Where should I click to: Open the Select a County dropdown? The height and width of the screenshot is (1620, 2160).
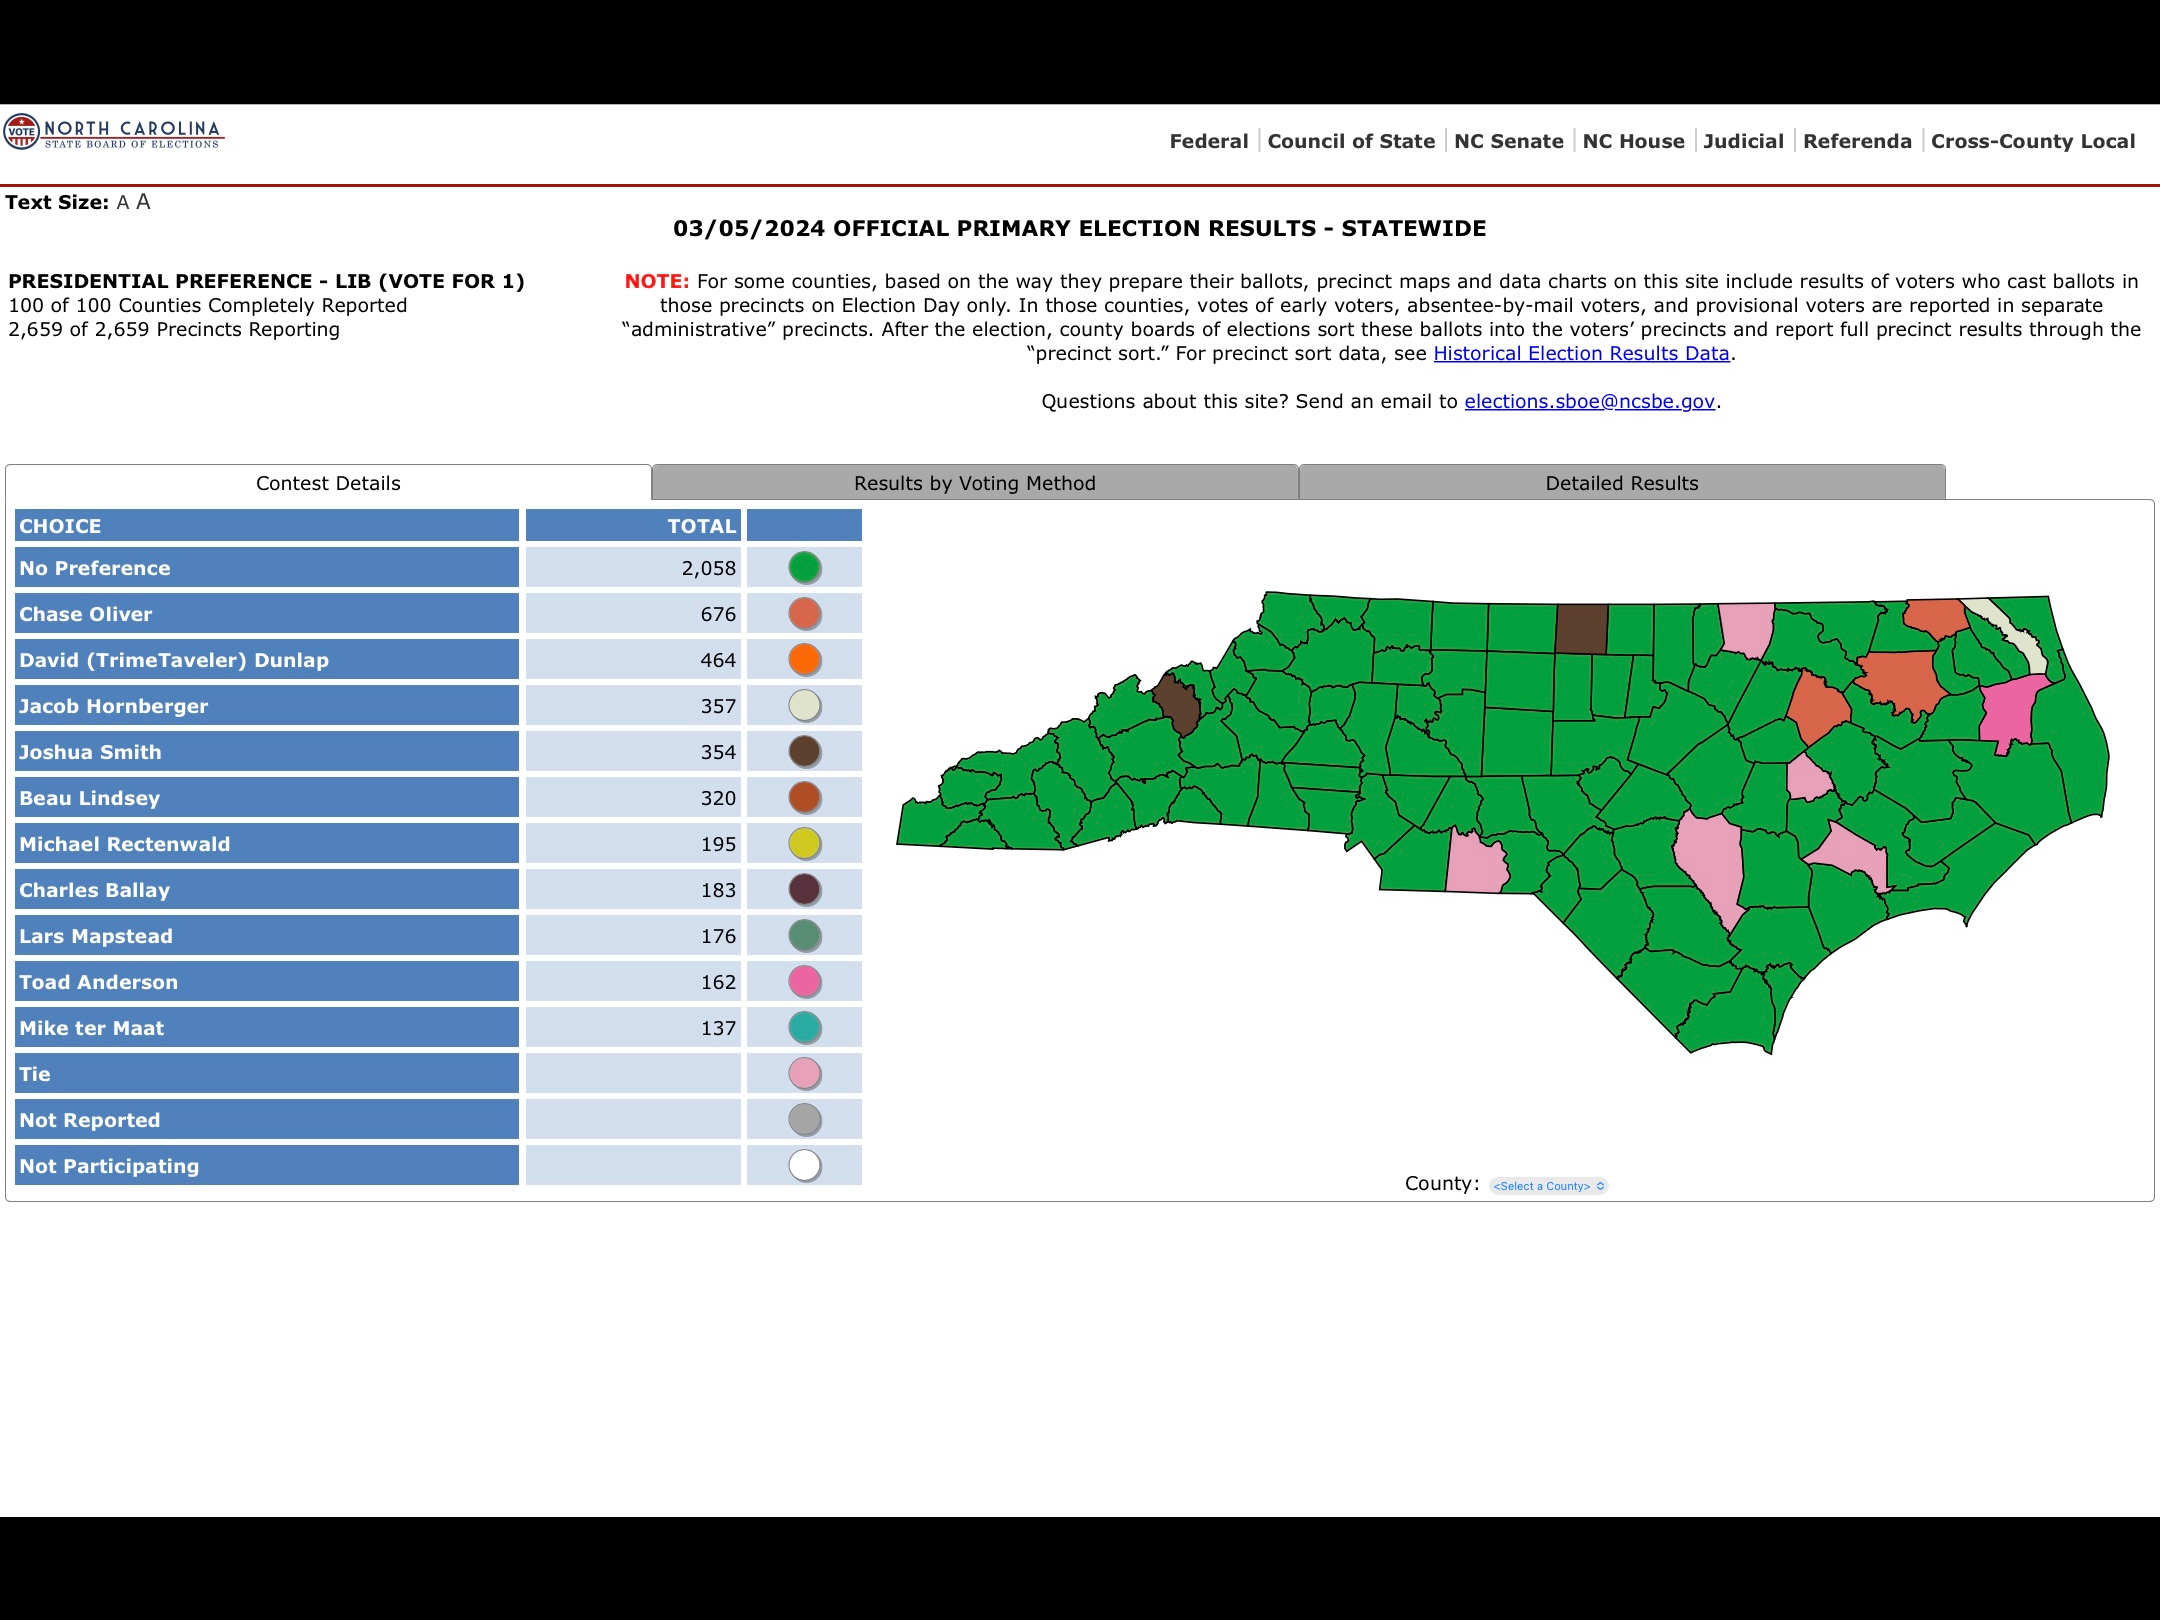point(1548,1186)
